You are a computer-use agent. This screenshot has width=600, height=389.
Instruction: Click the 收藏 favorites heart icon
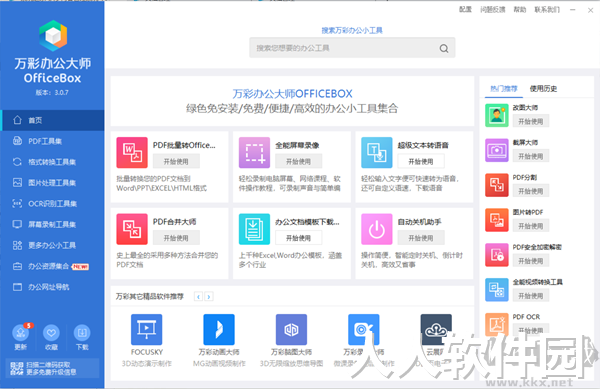pyautogui.click(x=51, y=333)
